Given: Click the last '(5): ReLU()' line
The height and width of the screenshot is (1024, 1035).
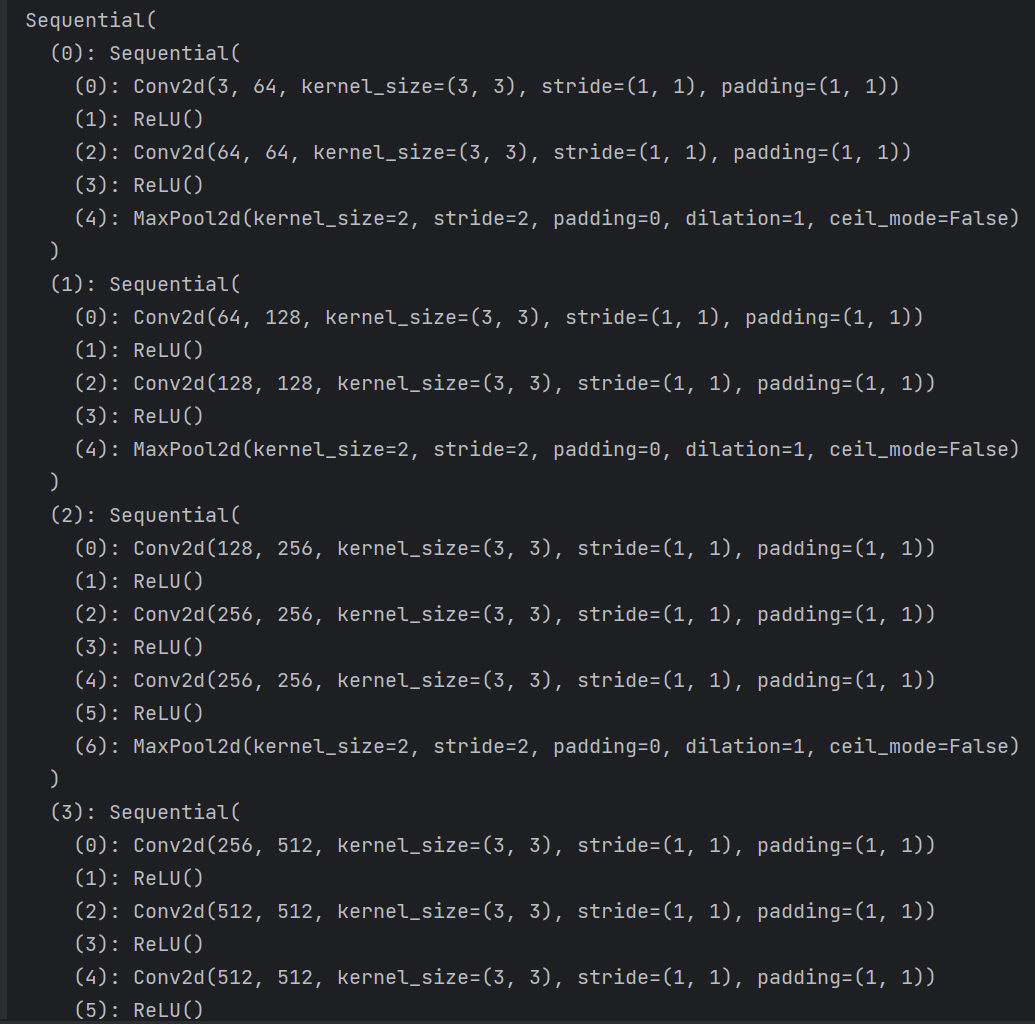Looking at the screenshot, I should [139, 1010].
